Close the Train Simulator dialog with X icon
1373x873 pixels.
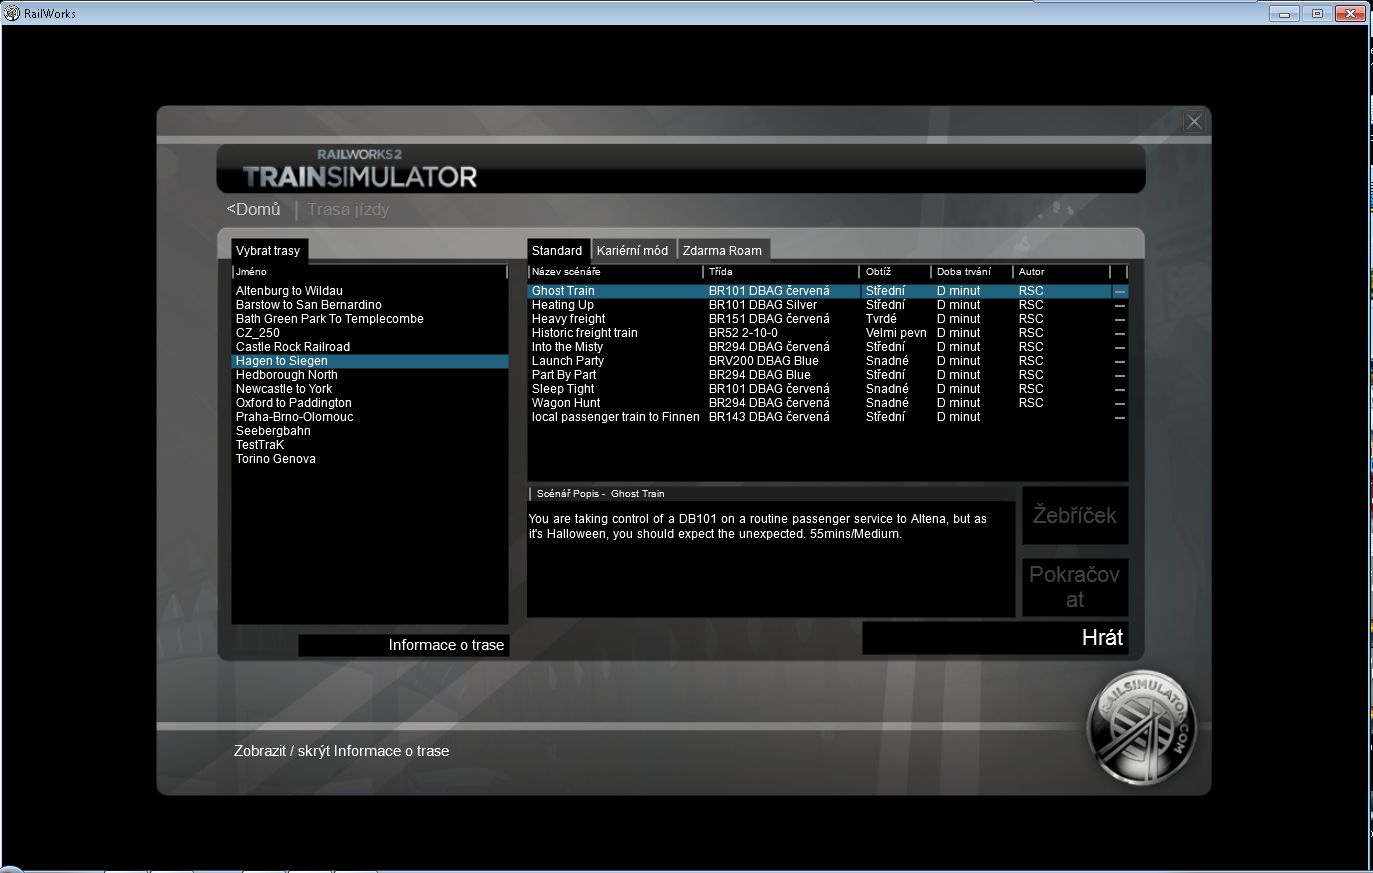(x=1194, y=122)
